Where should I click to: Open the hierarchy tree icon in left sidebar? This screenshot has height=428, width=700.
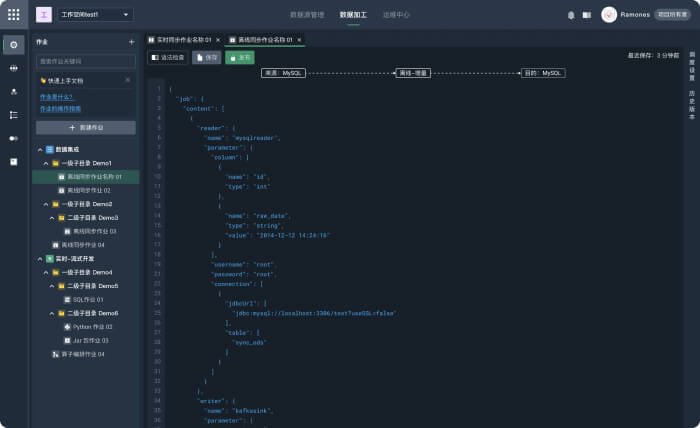[14, 115]
